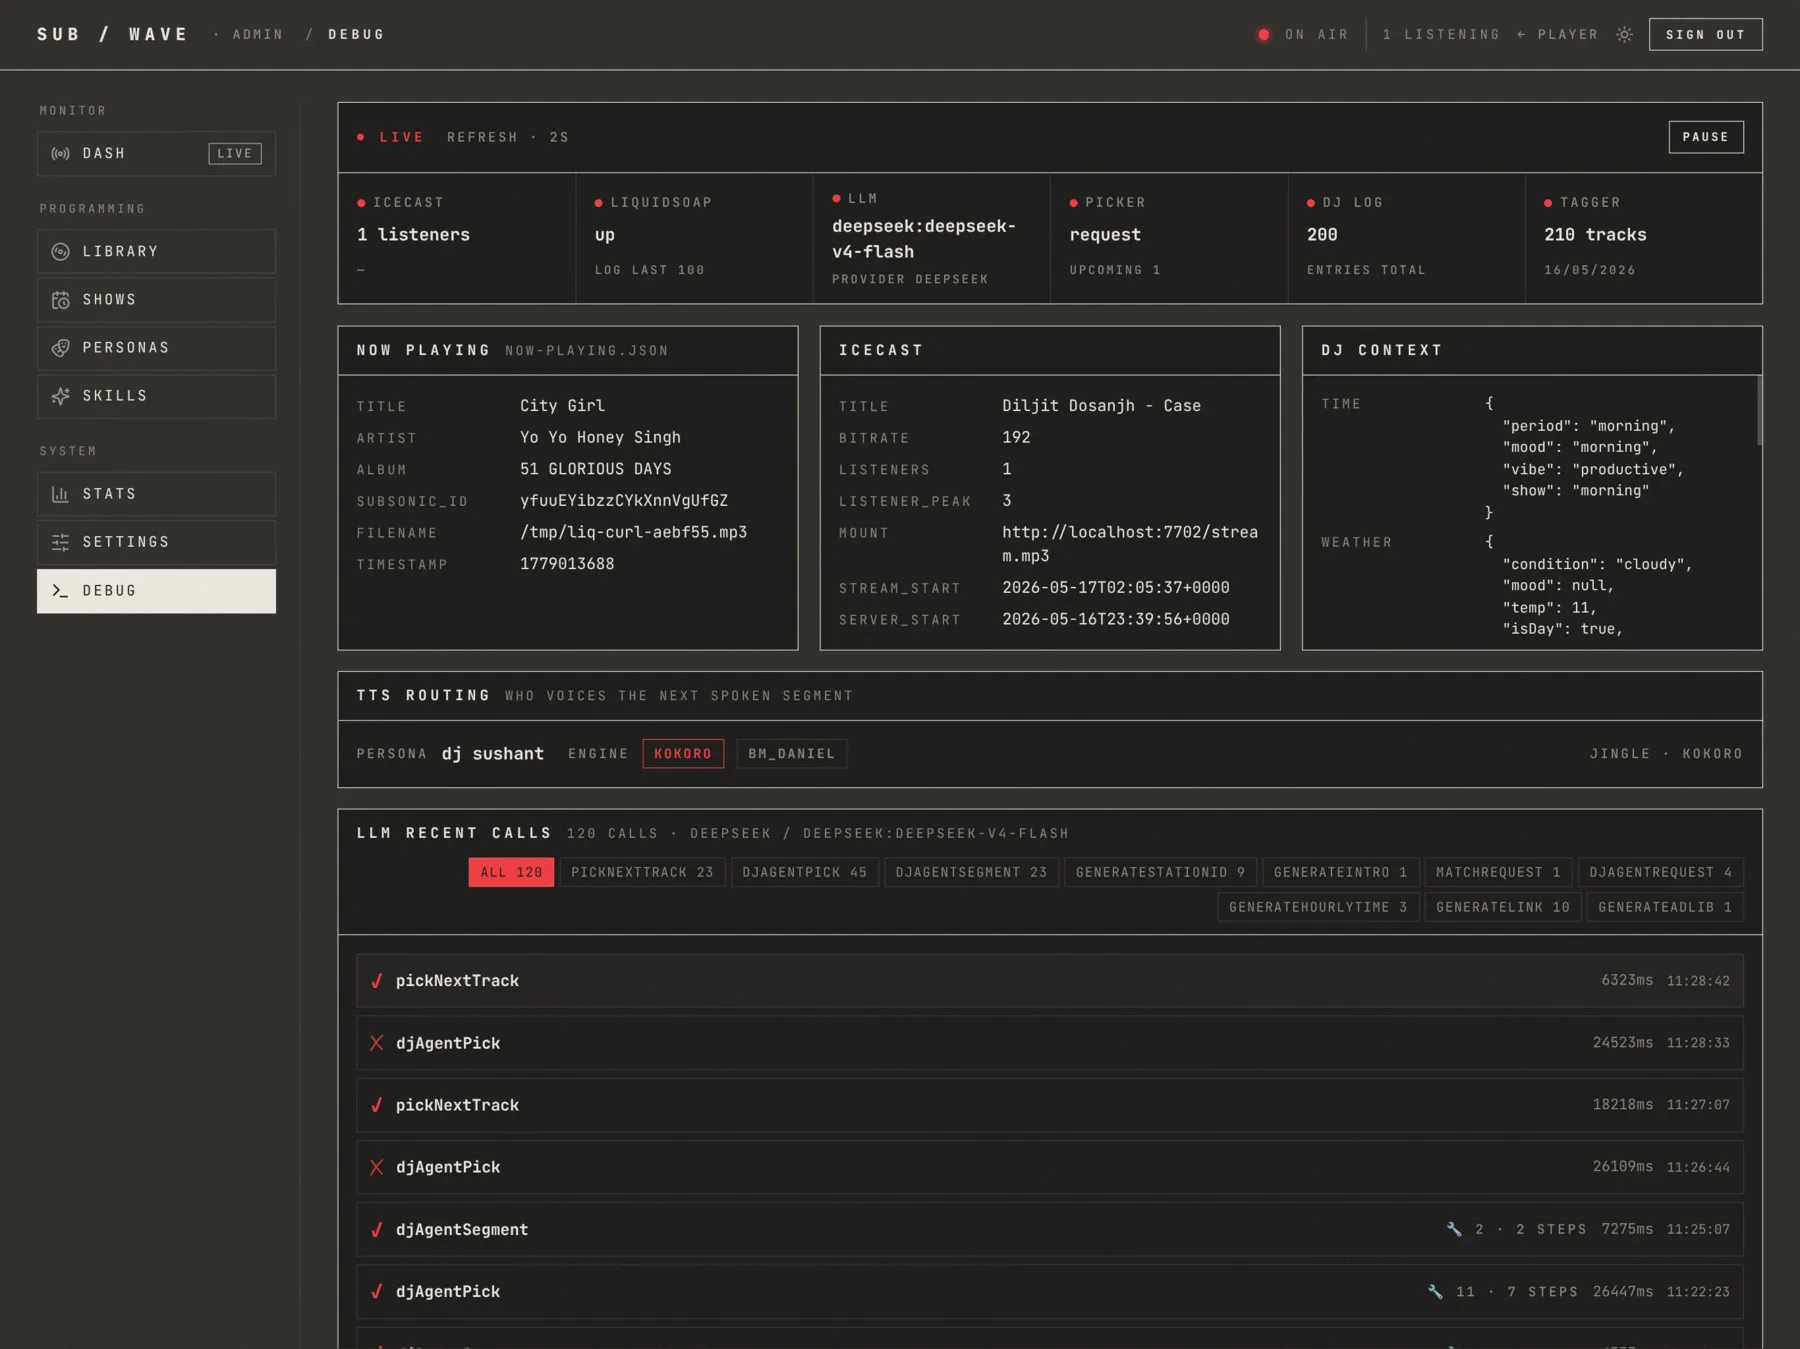Click the Stats bar chart icon
This screenshot has width=1800, height=1349.
click(60, 494)
